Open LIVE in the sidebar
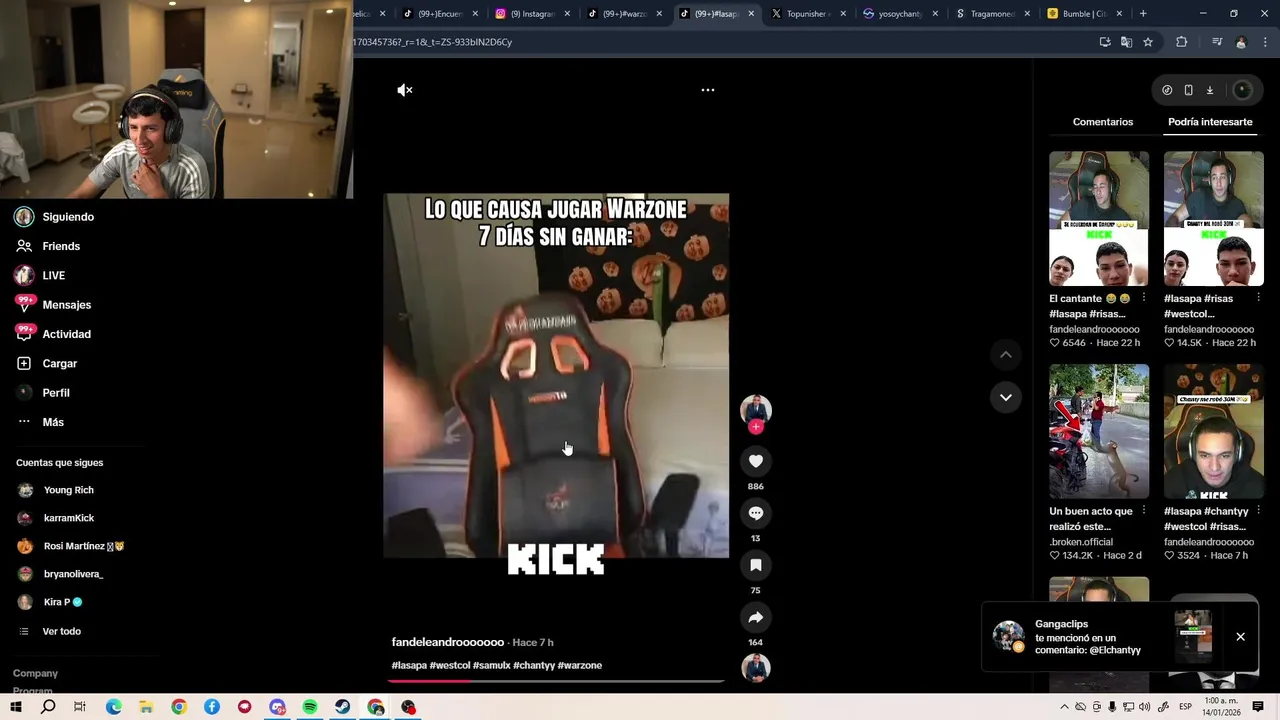The height and width of the screenshot is (720, 1280). (53, 275)
